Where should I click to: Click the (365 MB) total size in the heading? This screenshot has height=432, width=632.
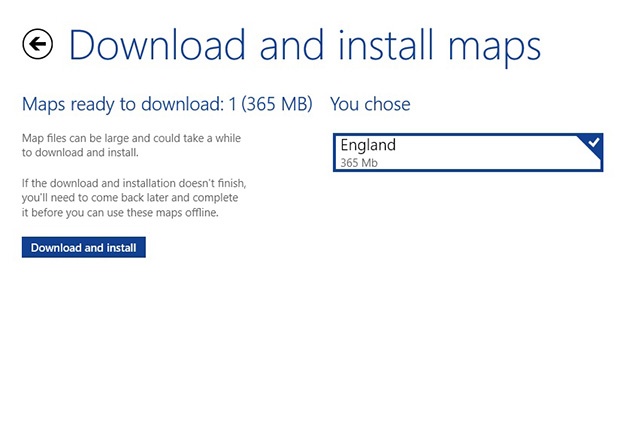[x=277, y=104]
